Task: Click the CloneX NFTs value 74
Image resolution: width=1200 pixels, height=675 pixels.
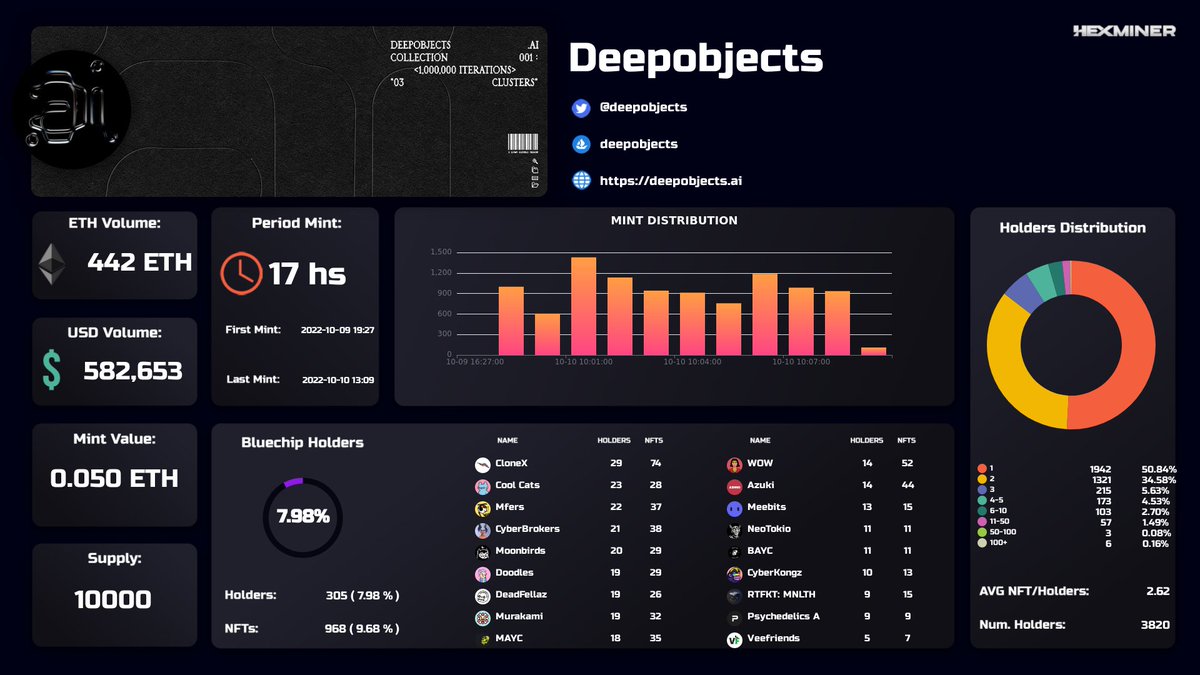Action: [655, 464]
